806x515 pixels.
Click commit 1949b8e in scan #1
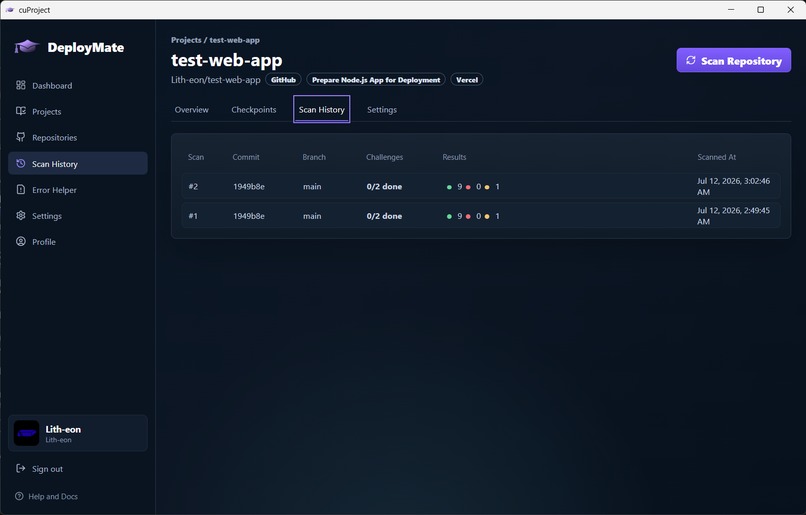(249, 216)
